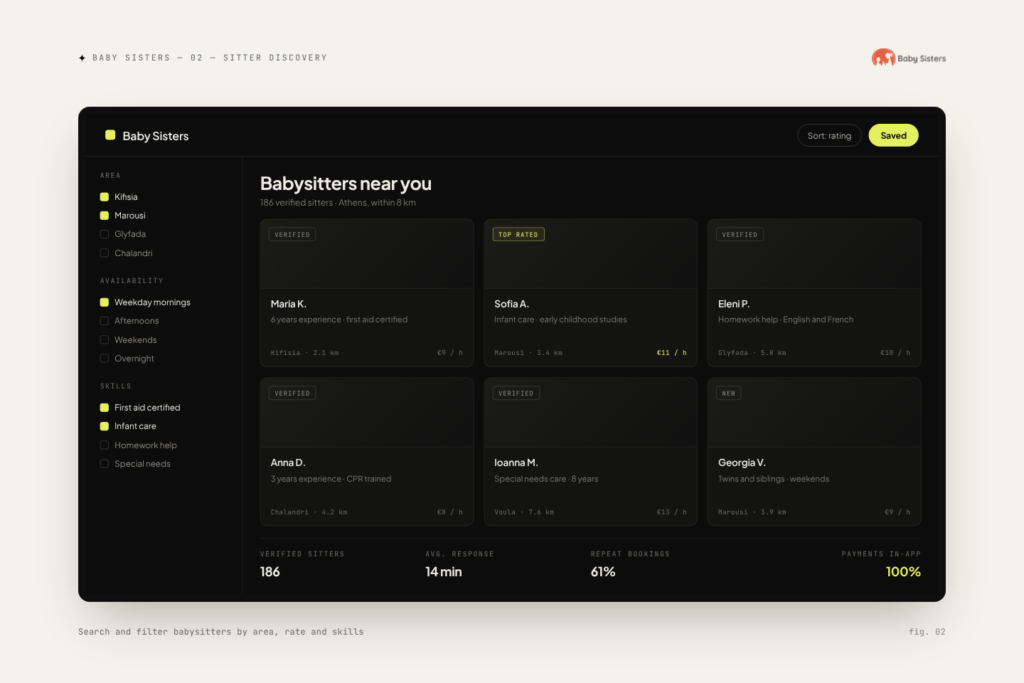Open Georgia V. sitter card photo
1024x683 pixels.
click(x=814, y=413)
